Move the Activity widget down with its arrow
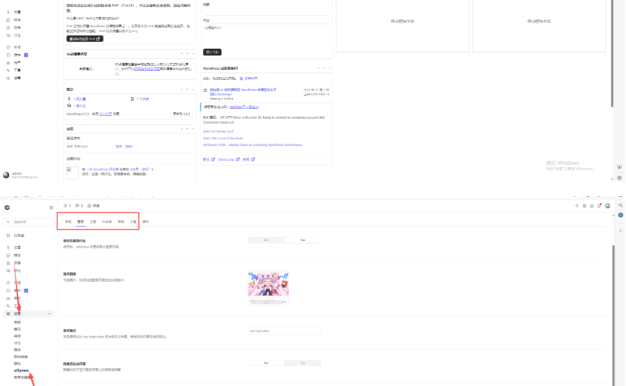This screenshot has width=626, height=386. [x=187, y=129]
